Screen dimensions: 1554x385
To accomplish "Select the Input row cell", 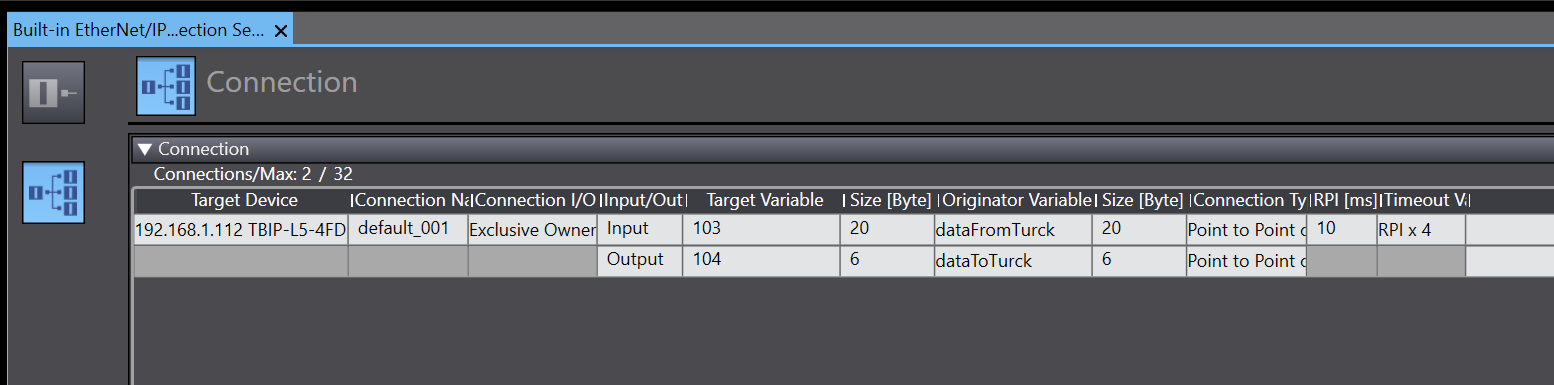I will pyautogui.click(x=640, y=230).
